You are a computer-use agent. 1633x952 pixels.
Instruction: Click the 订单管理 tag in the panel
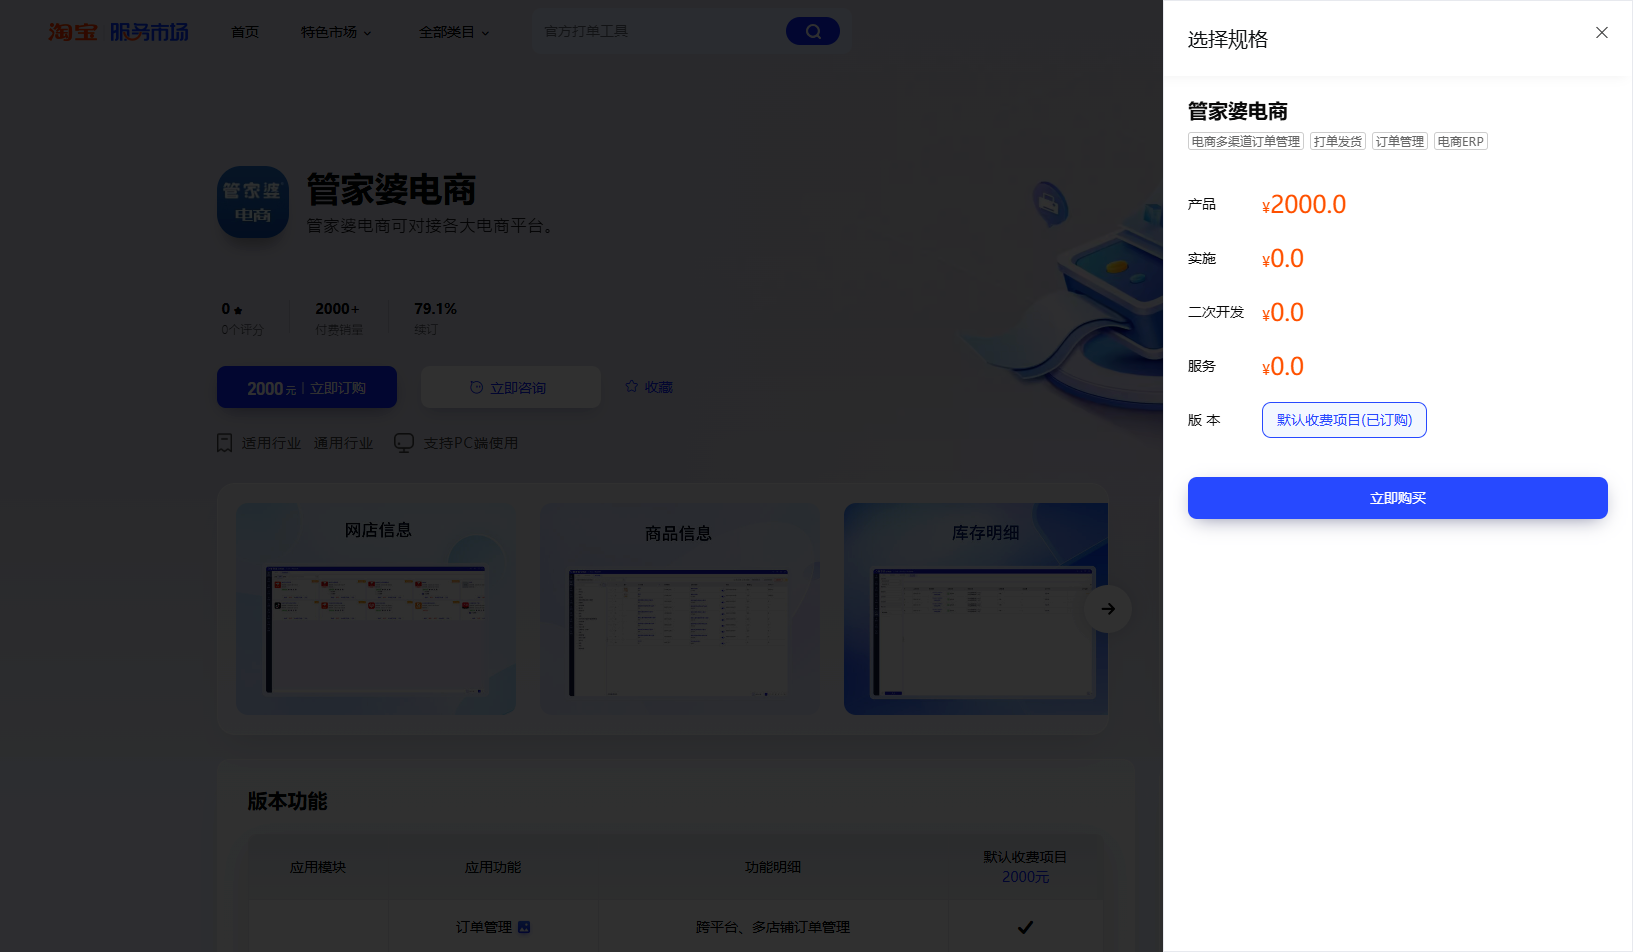click(1400, 142)
